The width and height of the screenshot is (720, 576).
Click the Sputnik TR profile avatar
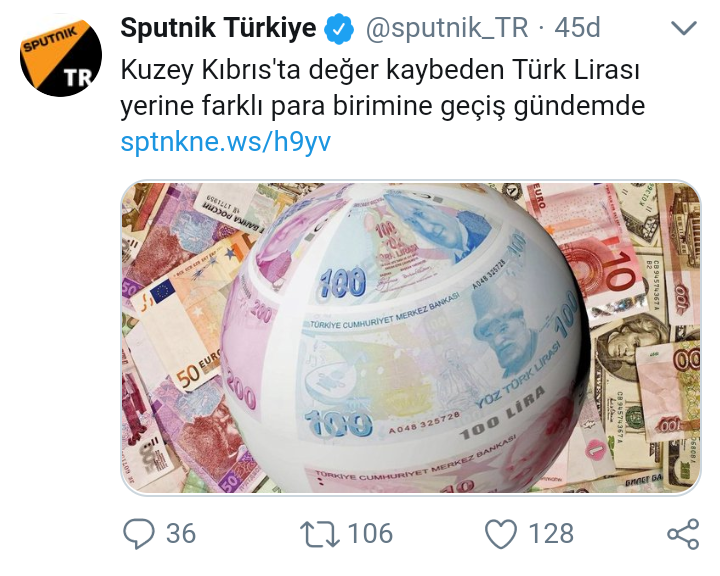tap(61, 56)
